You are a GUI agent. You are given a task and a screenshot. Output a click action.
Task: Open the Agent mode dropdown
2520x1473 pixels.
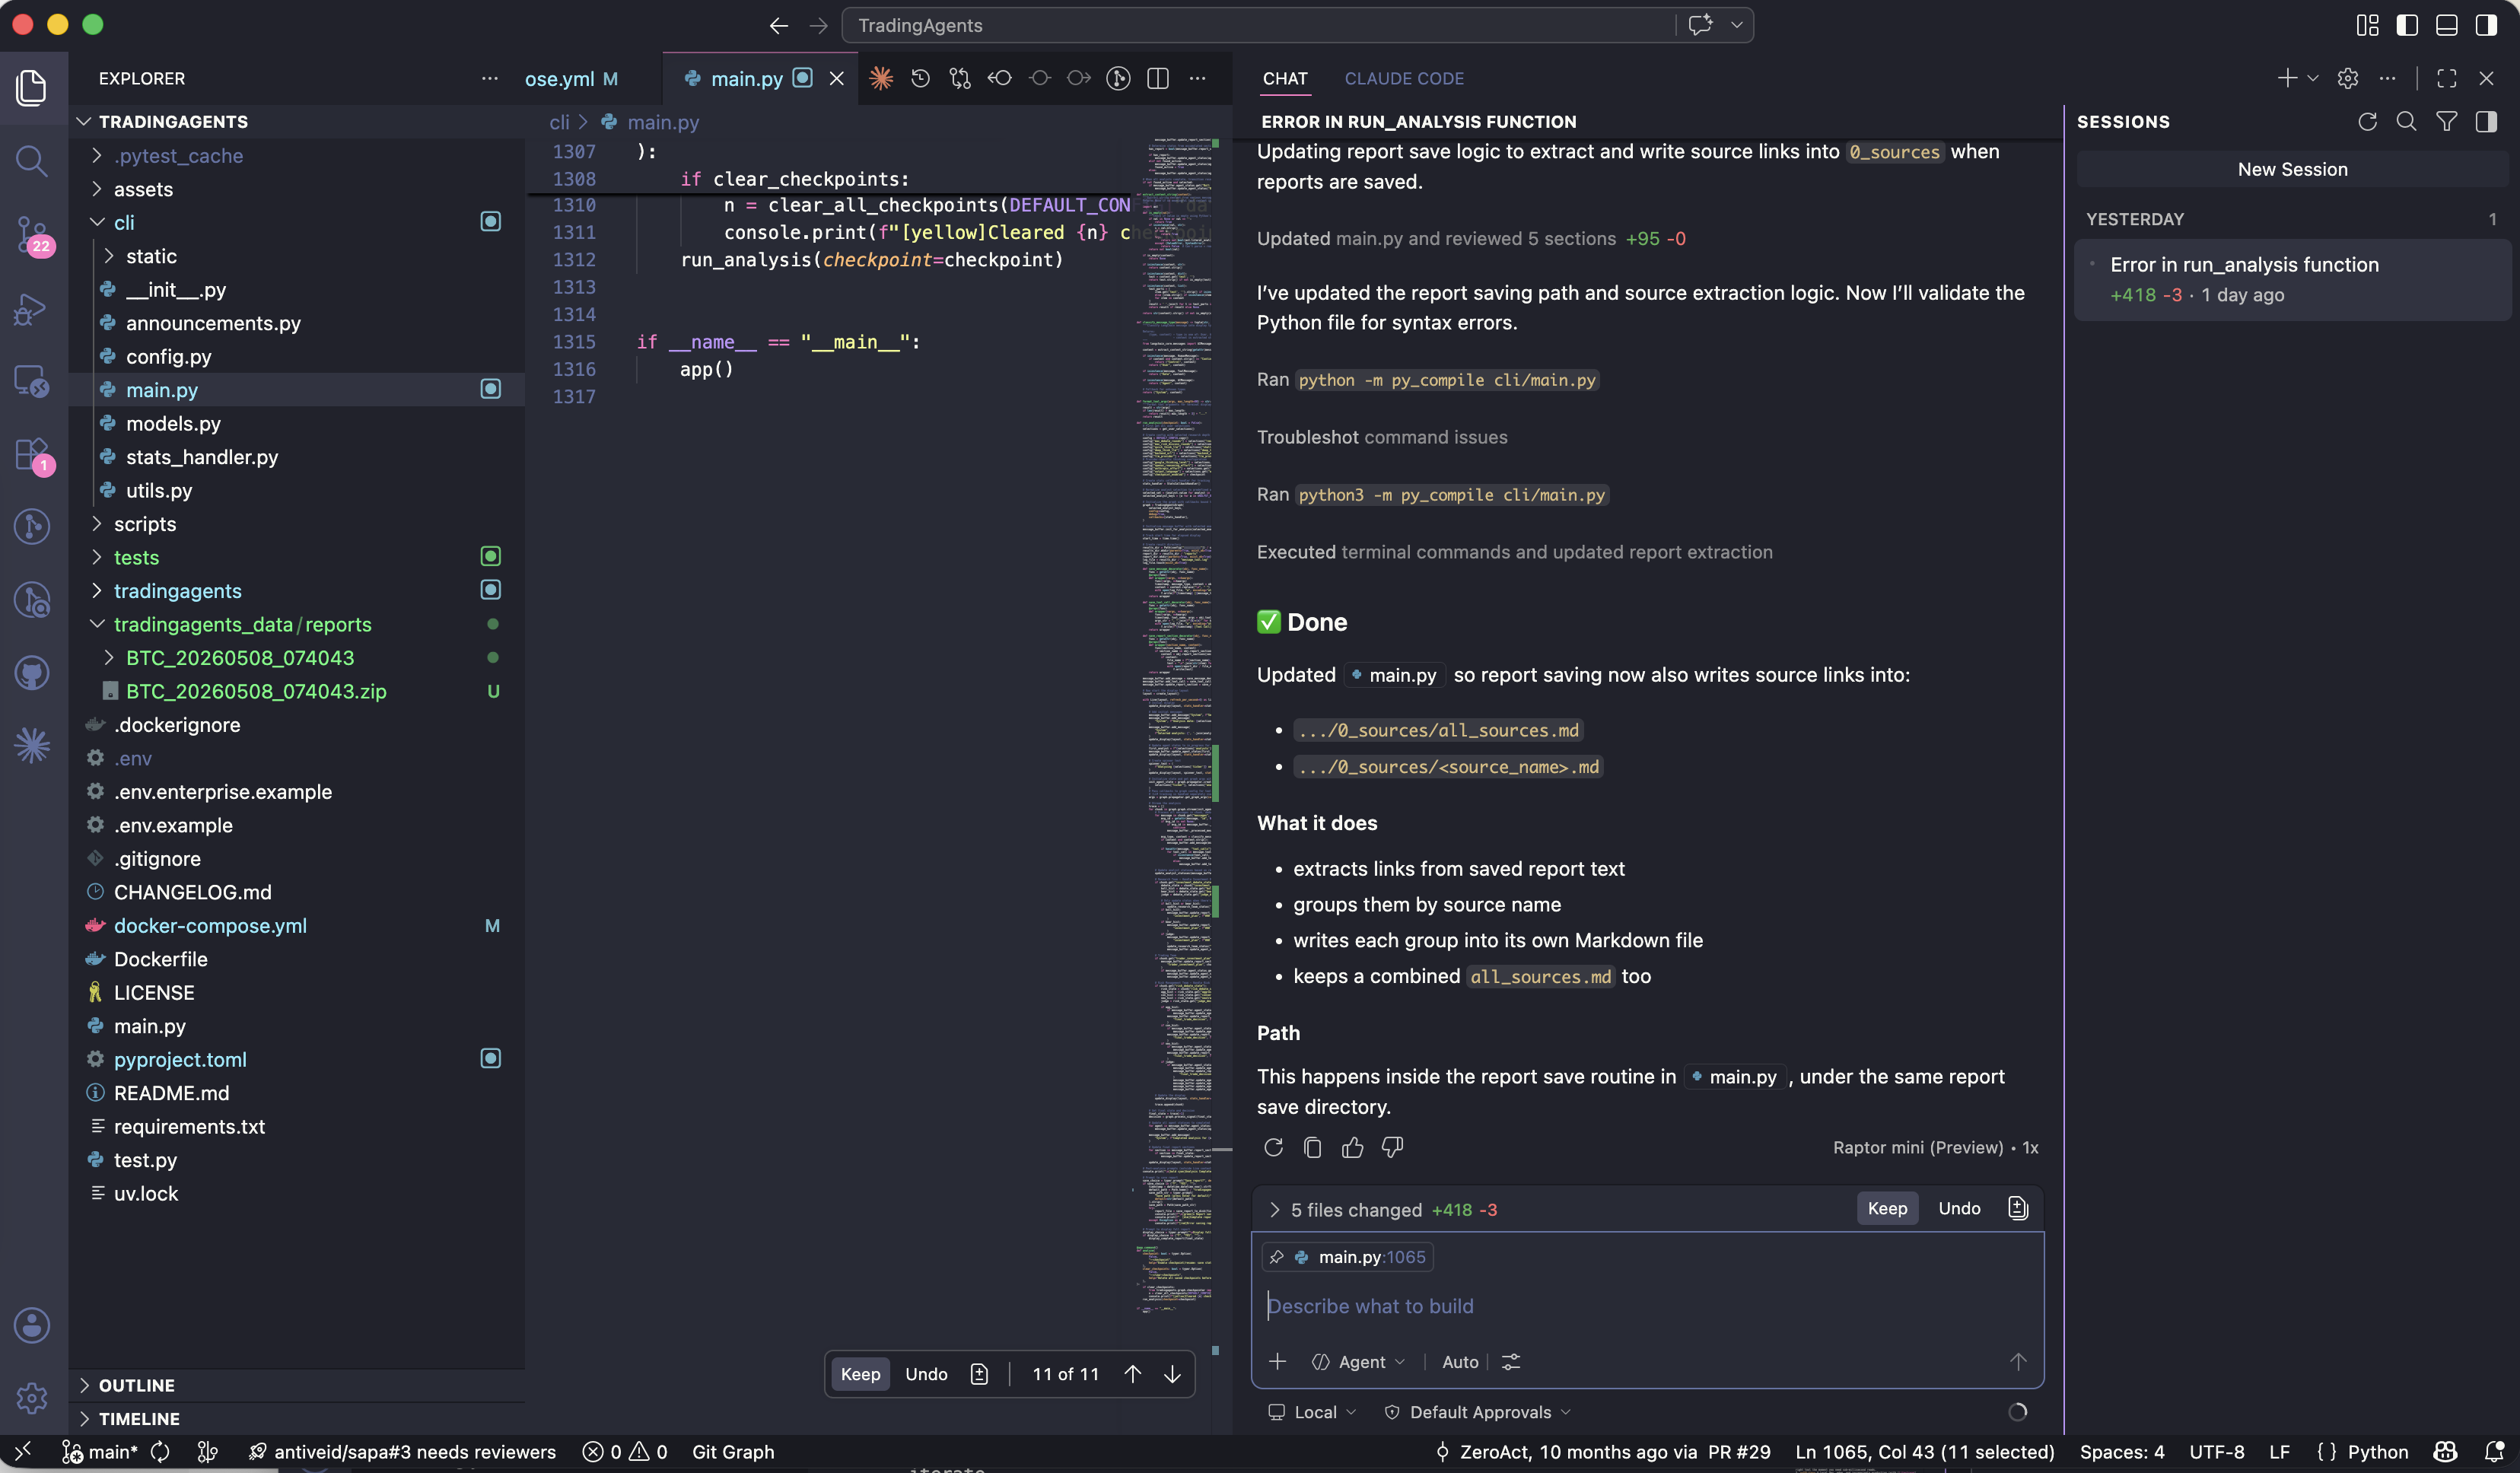click(x=1358, y=1361)
